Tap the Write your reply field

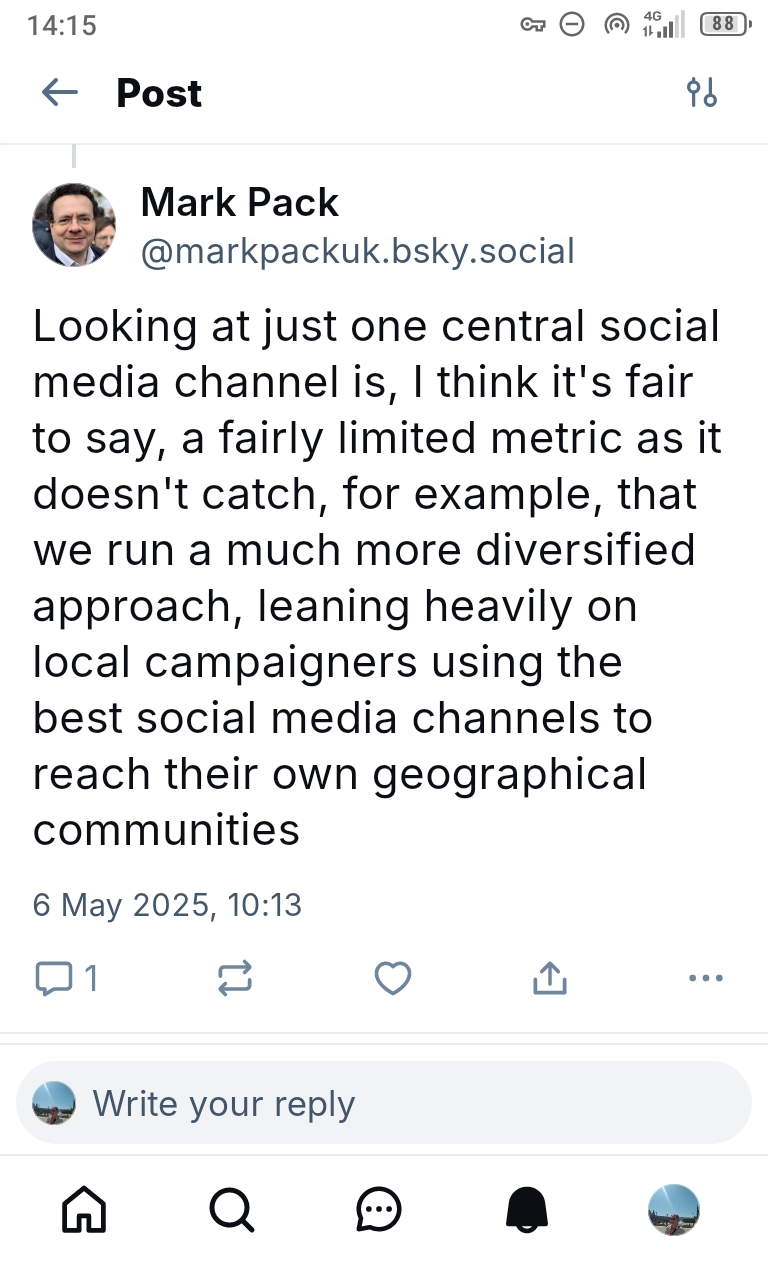pos(400,1103)
